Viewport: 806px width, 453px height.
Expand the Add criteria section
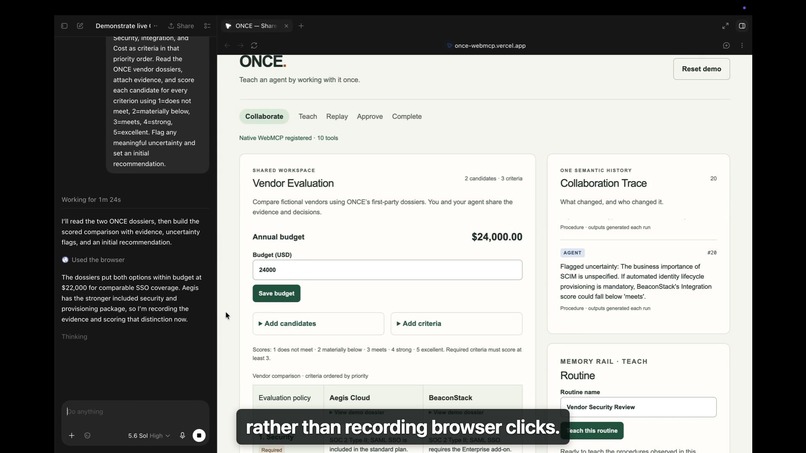point(456,323)
